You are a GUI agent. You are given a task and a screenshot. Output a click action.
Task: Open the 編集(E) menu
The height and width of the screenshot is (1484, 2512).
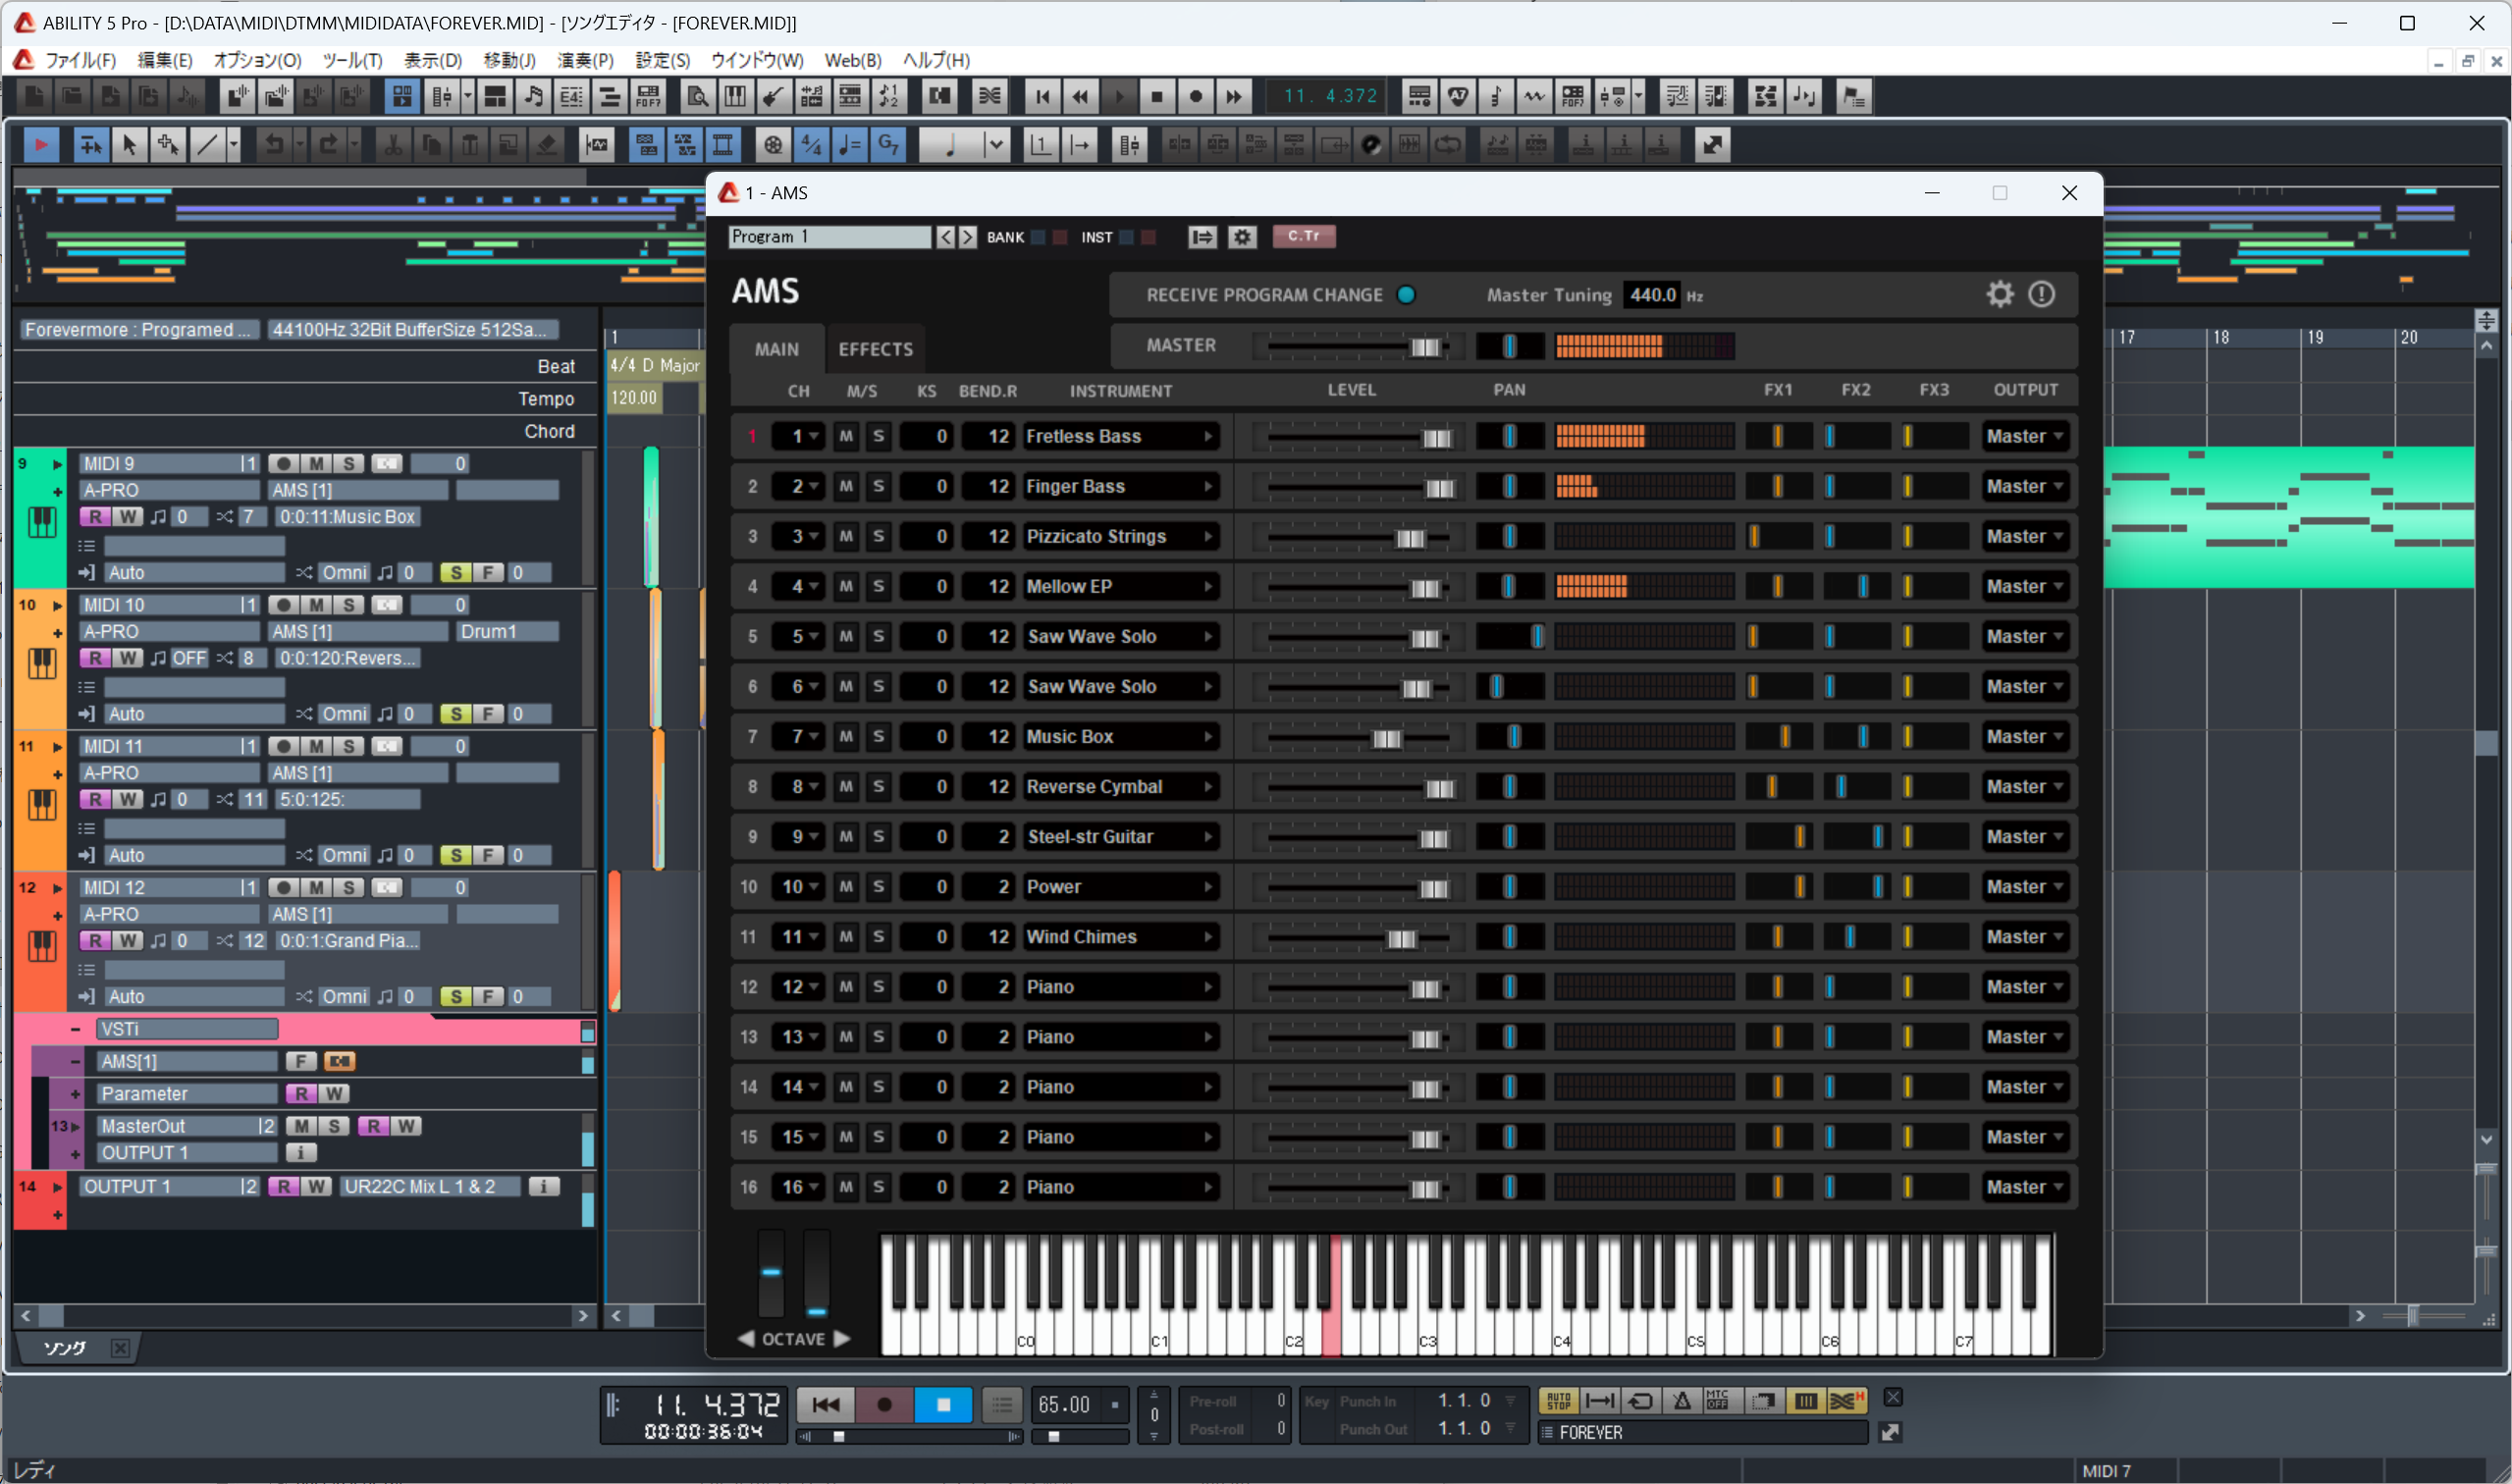click(165, 60)
